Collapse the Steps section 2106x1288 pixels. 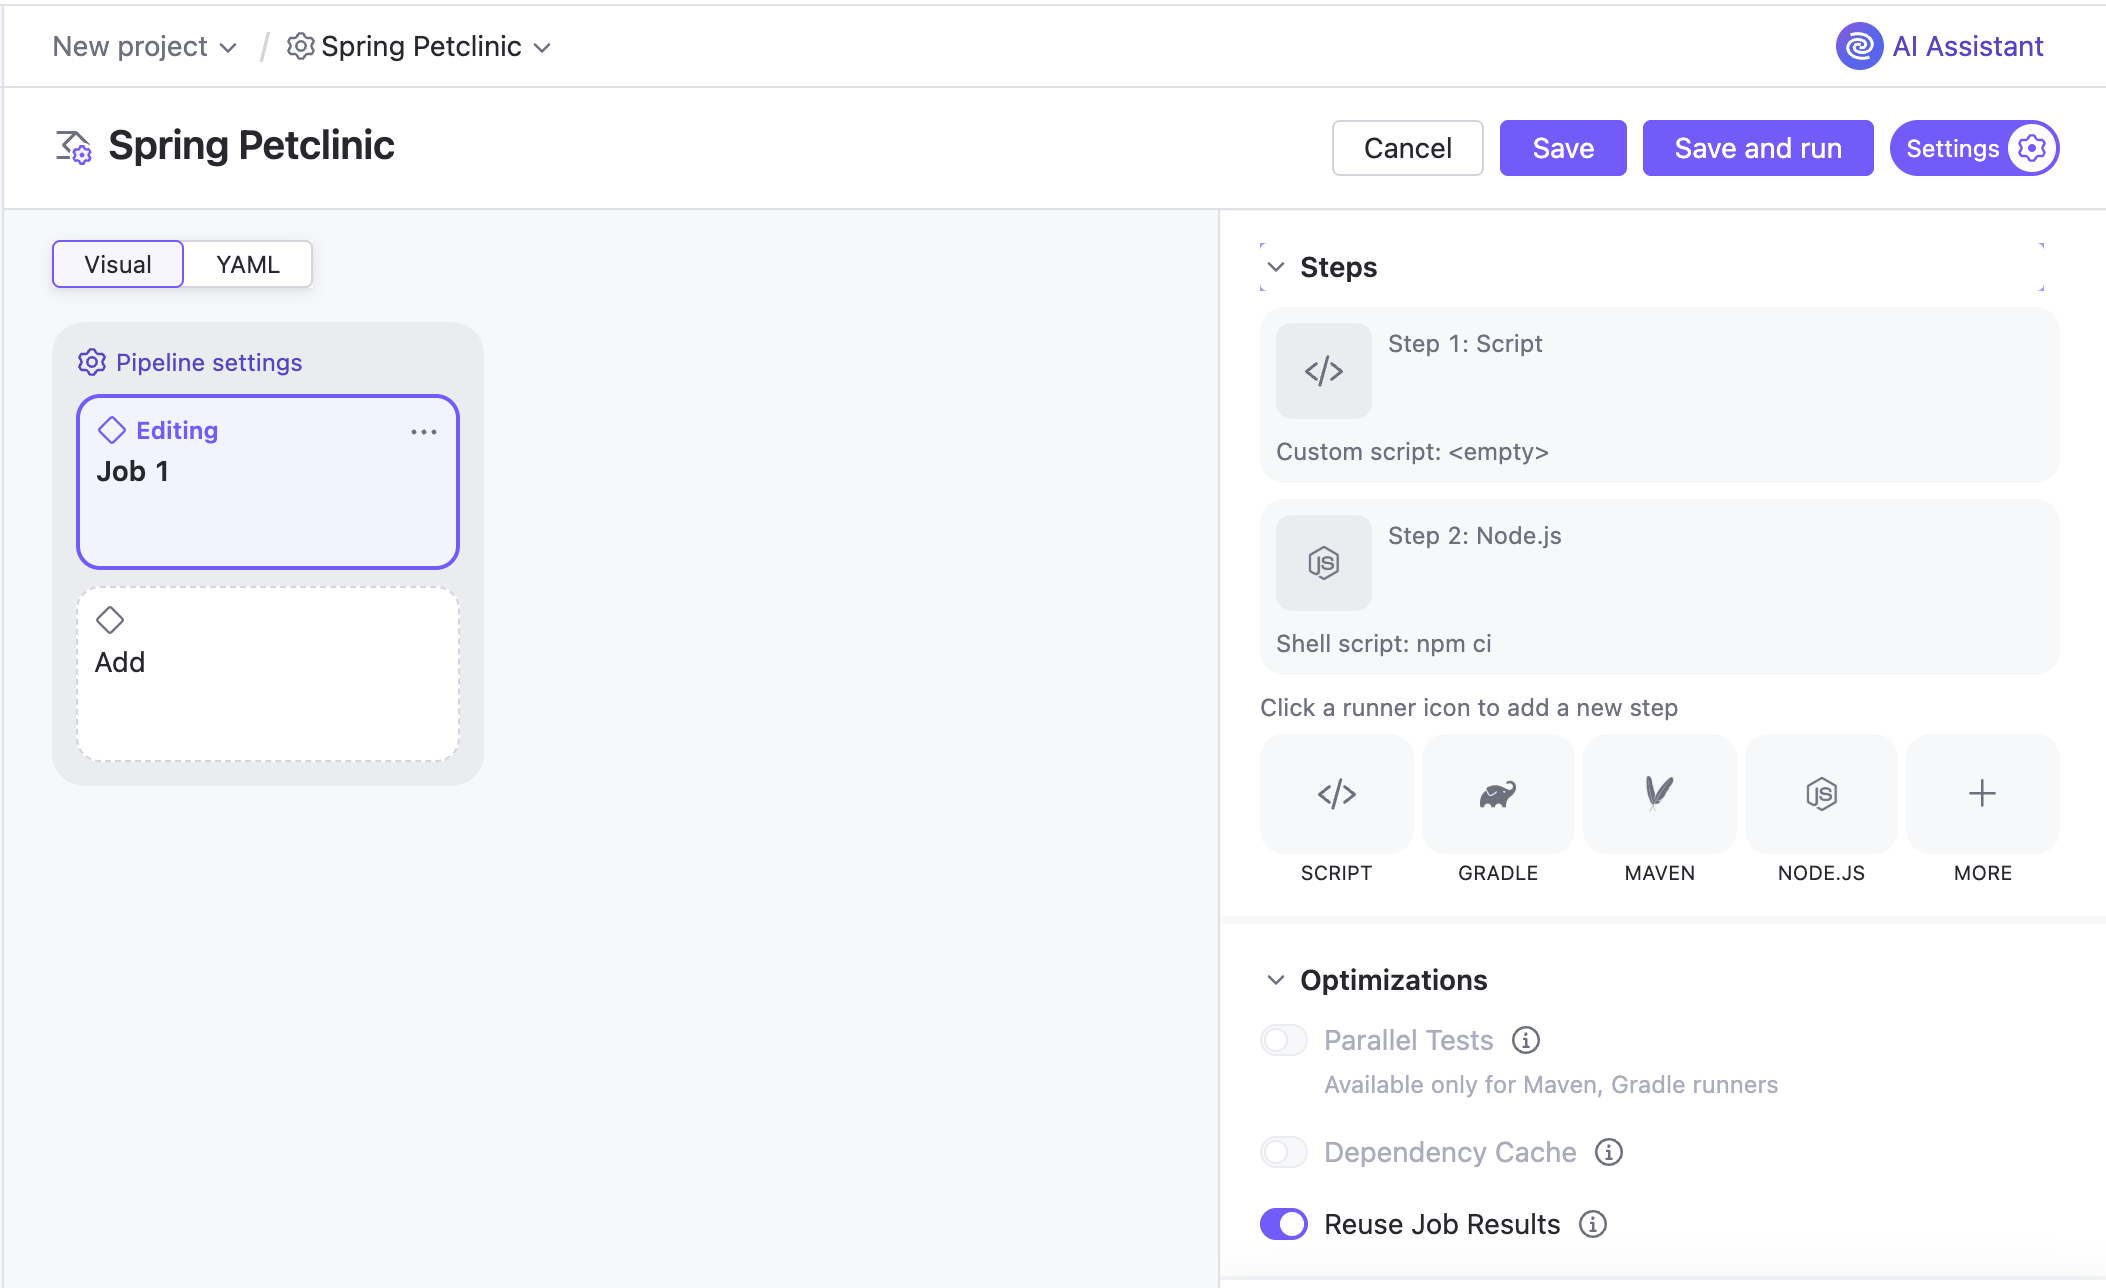[x=1276, y=267]
